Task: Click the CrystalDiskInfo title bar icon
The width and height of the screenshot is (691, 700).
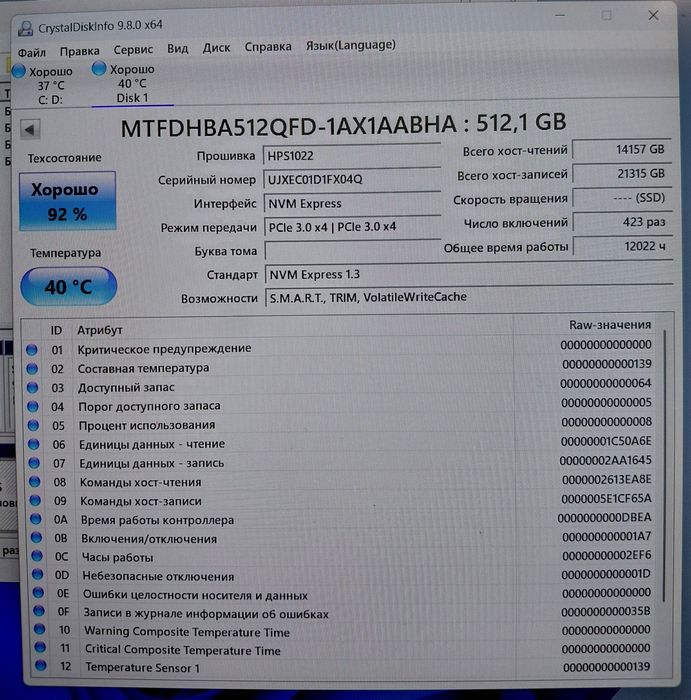Action: coord(25,29)
